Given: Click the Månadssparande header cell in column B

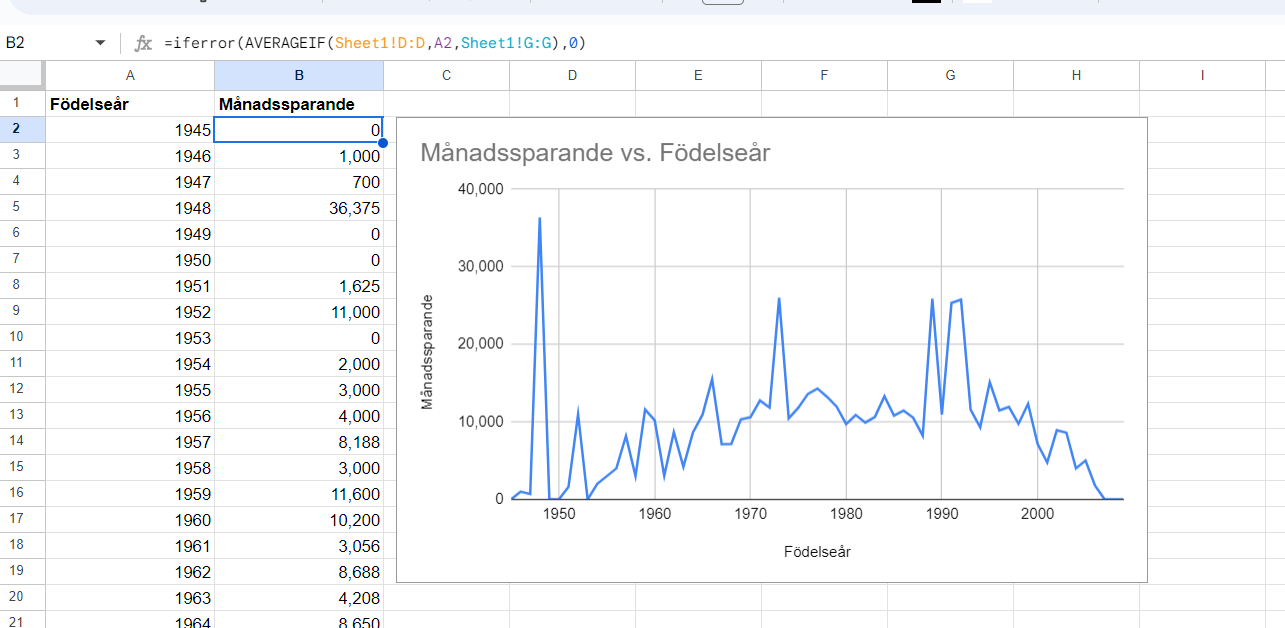Looking at the screenshot, I should click(x=299, y=104).
